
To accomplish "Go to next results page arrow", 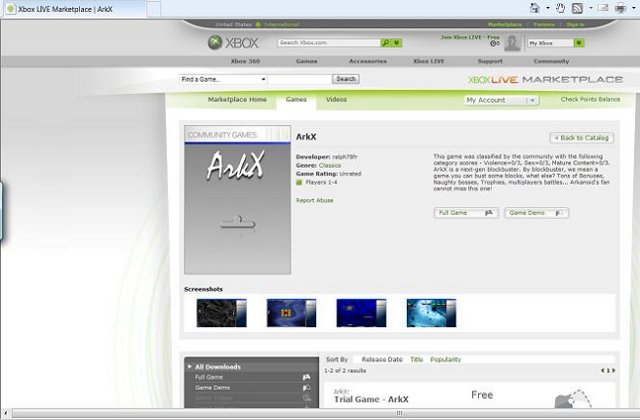I will (x=613, y=371).
